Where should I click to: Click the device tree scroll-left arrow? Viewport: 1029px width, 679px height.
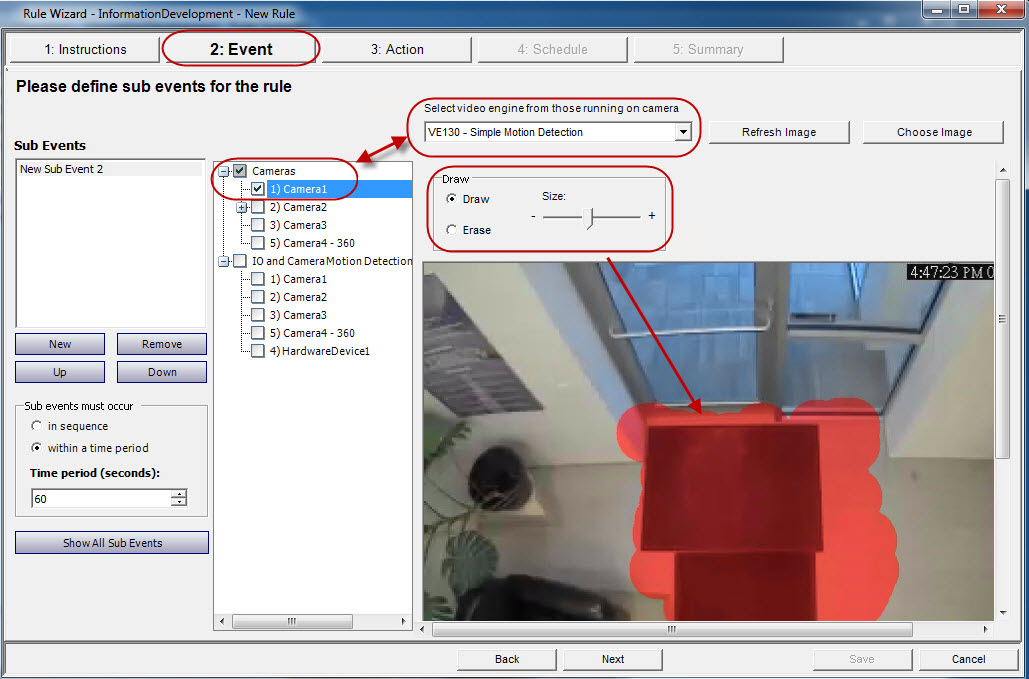(222, 621)
